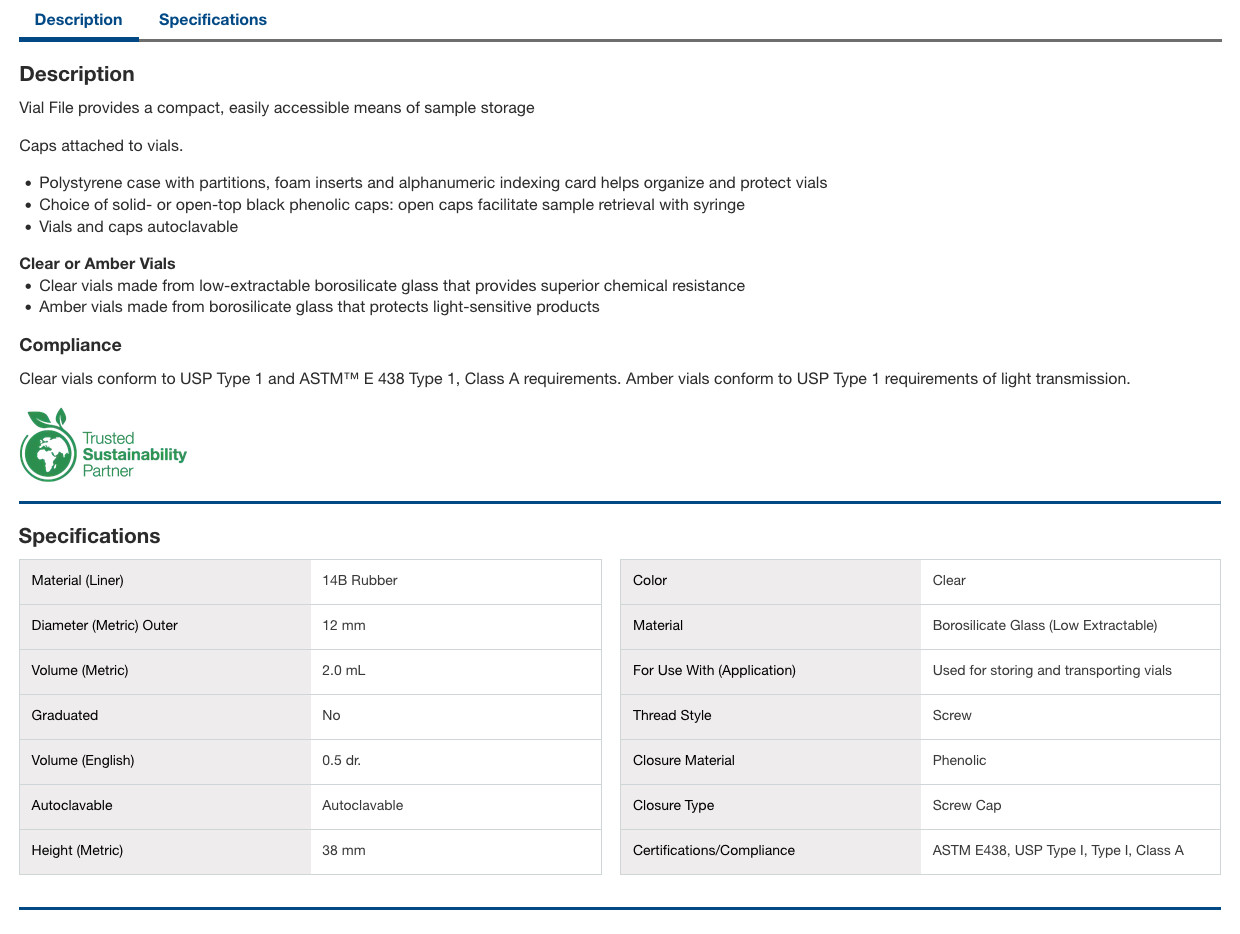
Task: Select the 2.0 mL volume value
Action: click(344, 671)
